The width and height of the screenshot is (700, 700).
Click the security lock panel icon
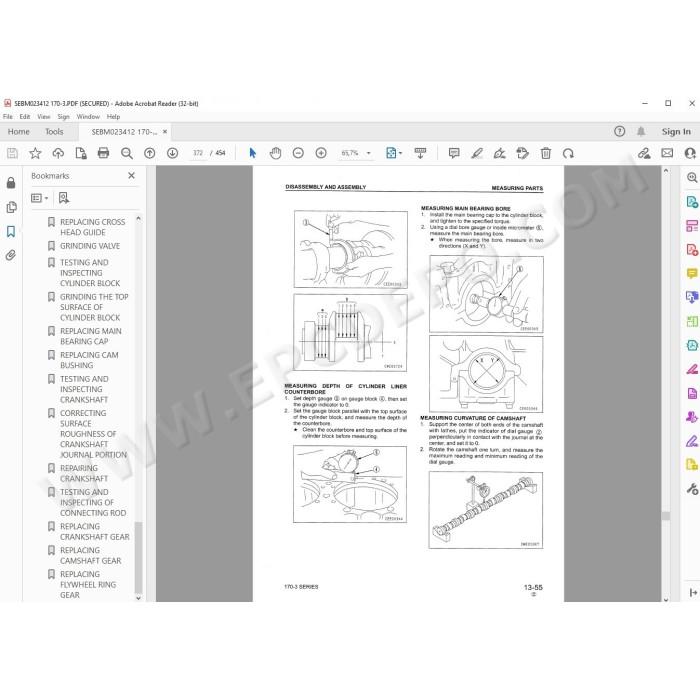pyautogui.click(x=11, y=183)
